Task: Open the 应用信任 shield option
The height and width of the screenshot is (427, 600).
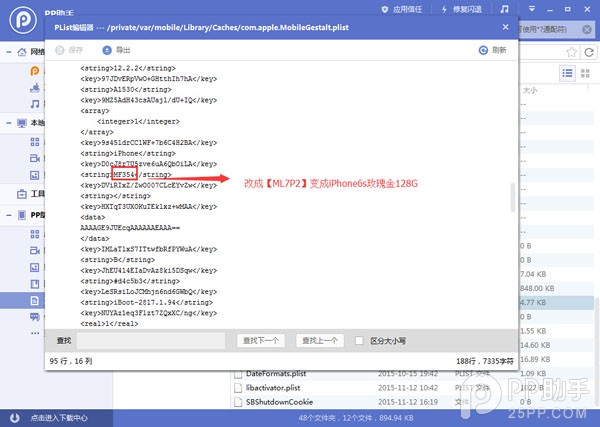Action: click(402, 9)
